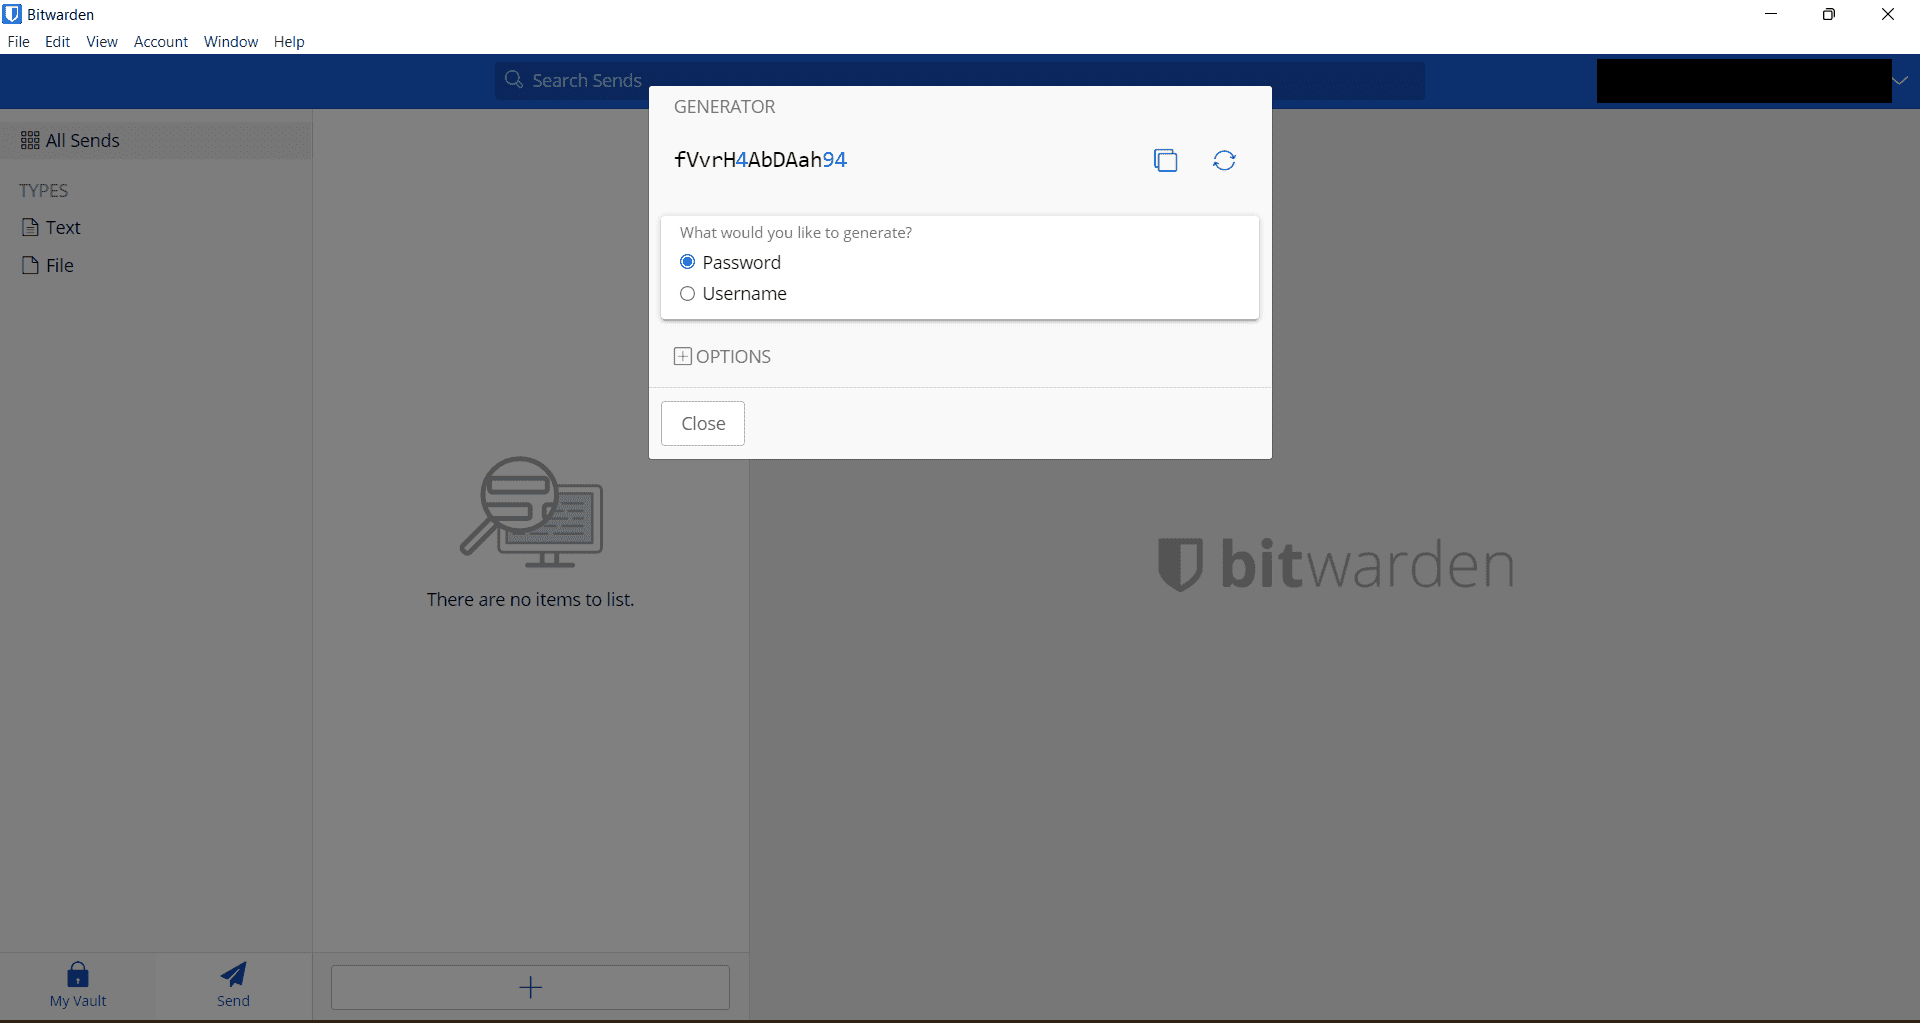Click the magnifier search icon

point(514,80)
